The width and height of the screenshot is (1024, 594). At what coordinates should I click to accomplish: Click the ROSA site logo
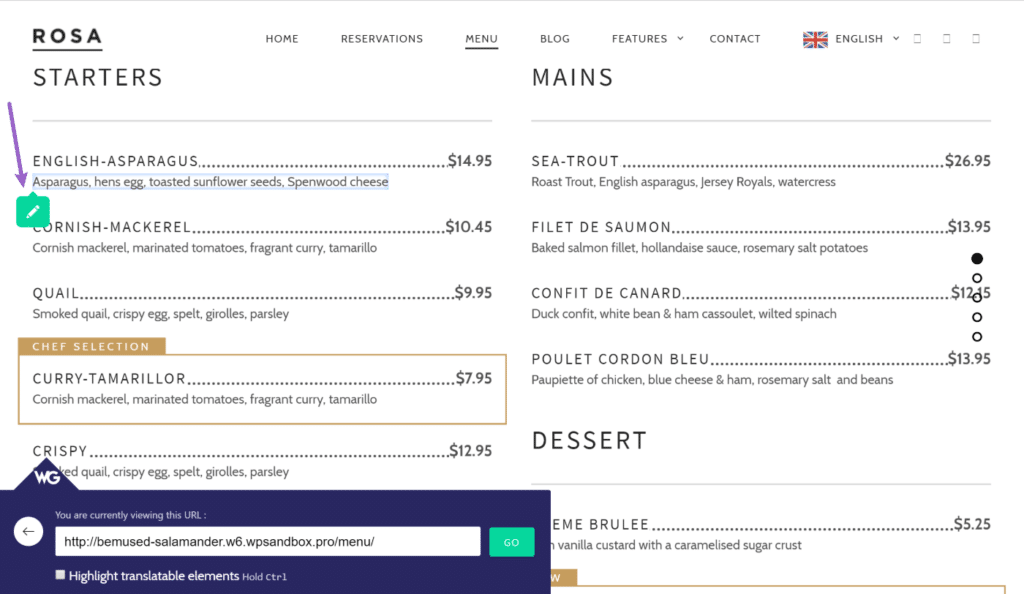coord(67,38)
